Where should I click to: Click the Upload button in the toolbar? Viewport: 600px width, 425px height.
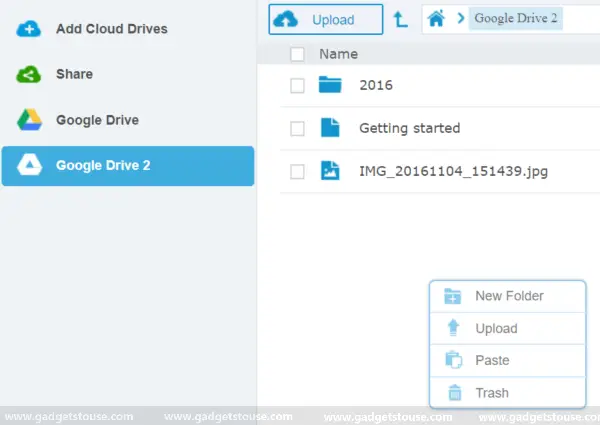(326, 20)
